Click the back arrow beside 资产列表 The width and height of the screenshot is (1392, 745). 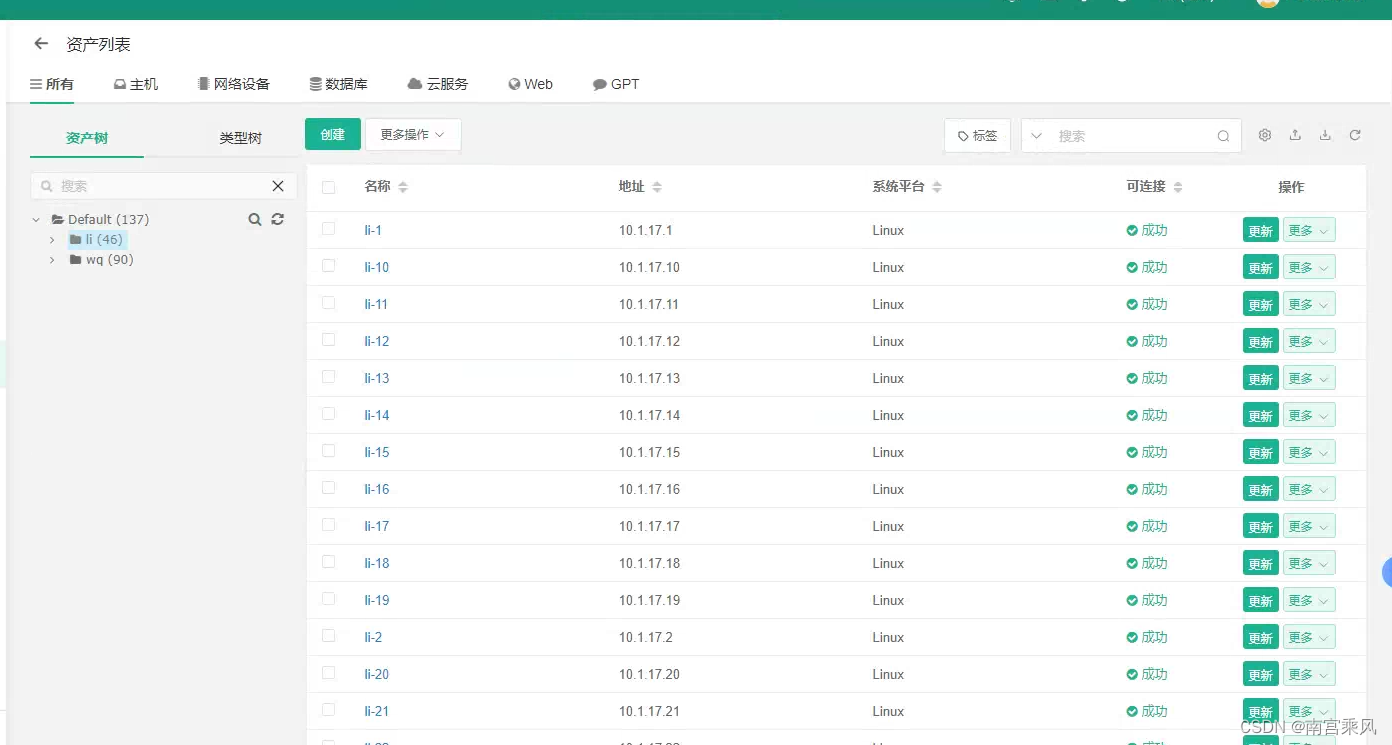coord(39,43)
